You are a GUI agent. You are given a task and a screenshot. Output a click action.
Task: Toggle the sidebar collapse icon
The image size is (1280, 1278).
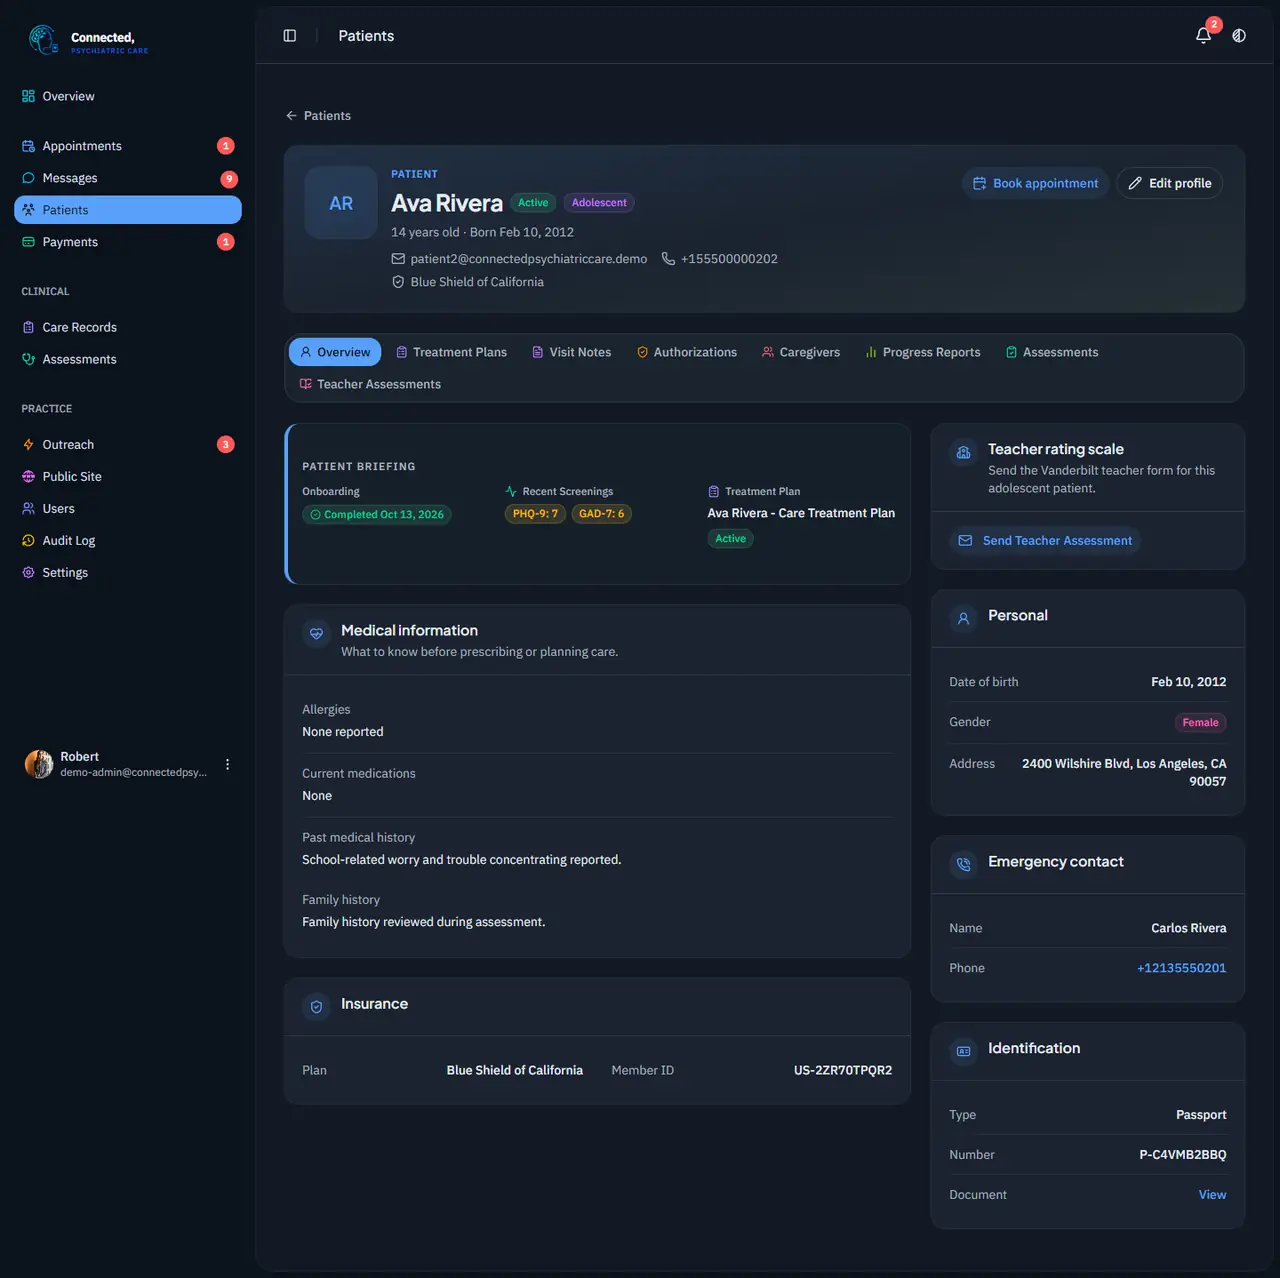click(290, 36)
